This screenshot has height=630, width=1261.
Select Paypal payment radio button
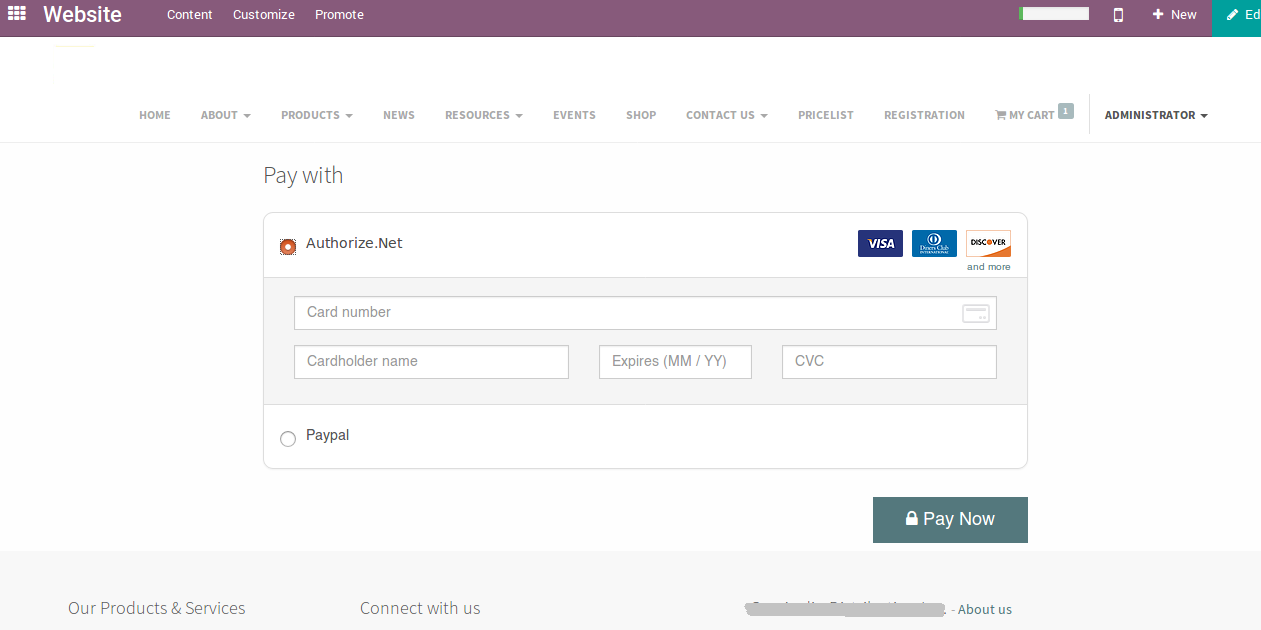pos(288,438)
